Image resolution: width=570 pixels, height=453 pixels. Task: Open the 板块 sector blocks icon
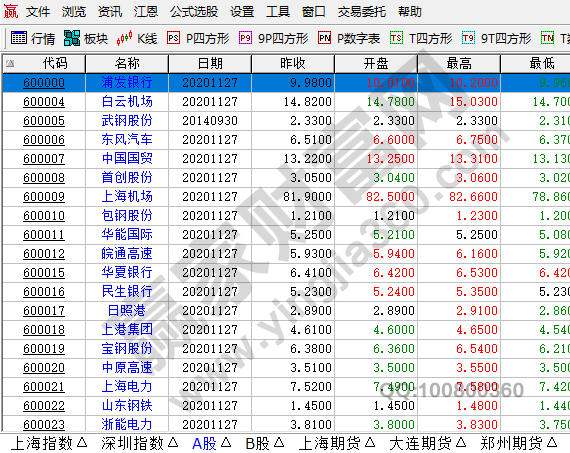tap(72, 37)
